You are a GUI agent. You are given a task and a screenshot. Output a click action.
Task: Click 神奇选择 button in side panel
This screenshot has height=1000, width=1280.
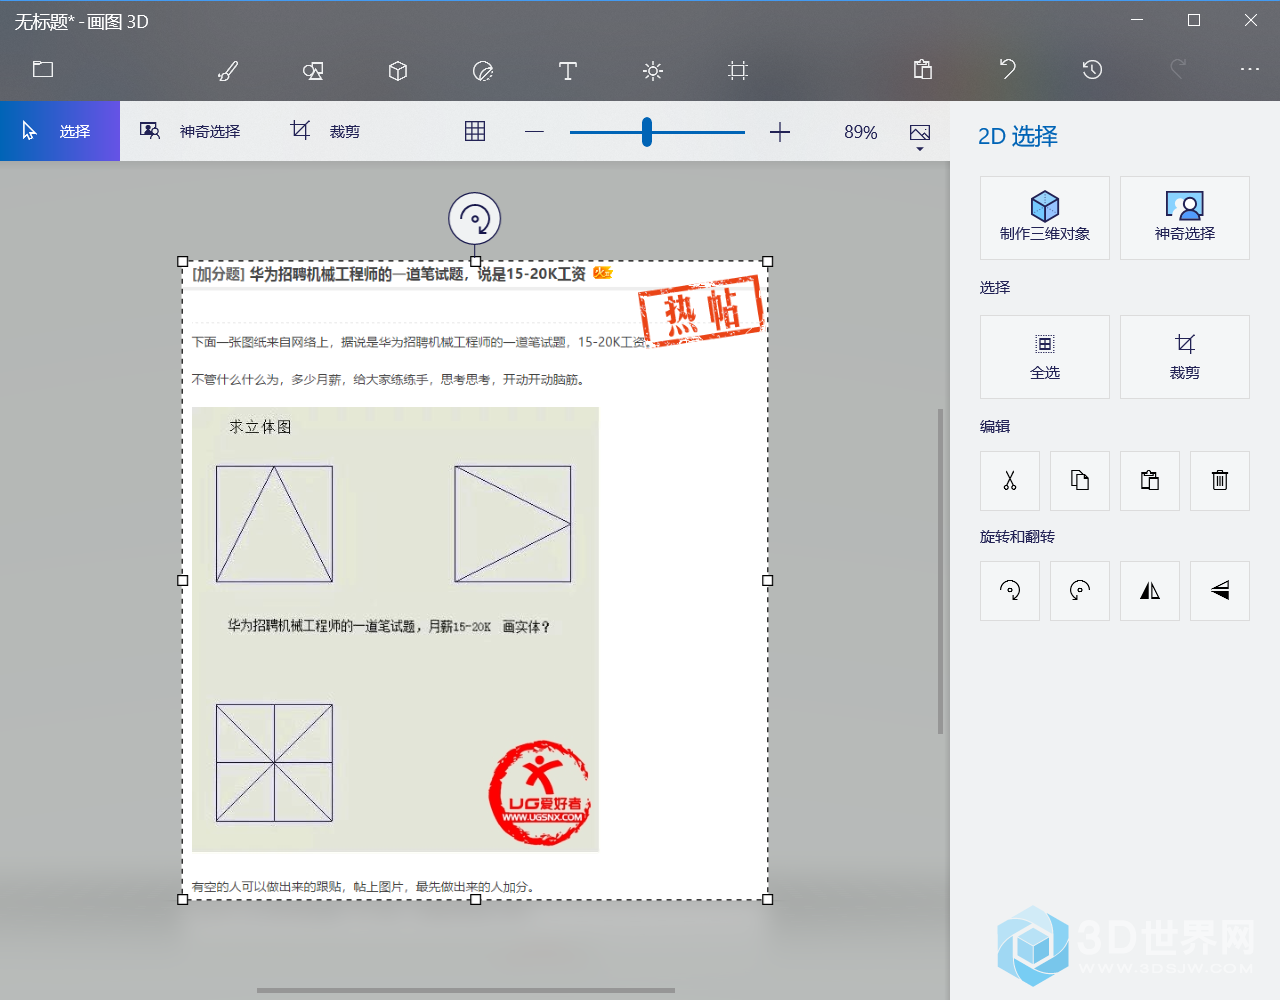click(1185, 218)
